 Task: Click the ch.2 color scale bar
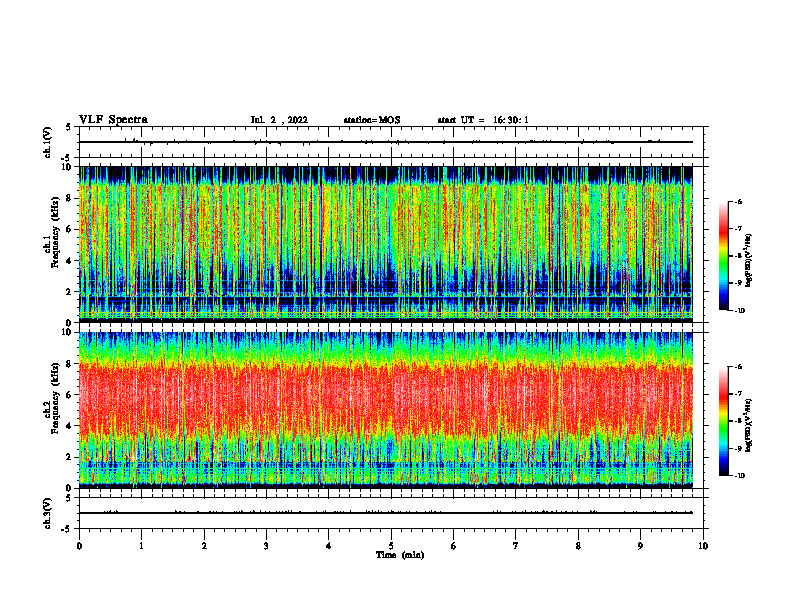pos(723,421)
